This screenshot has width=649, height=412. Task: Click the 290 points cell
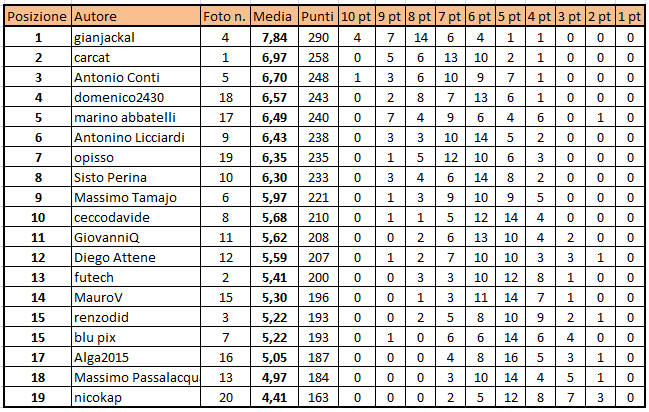pyautogui.click(x=318, y=38)
